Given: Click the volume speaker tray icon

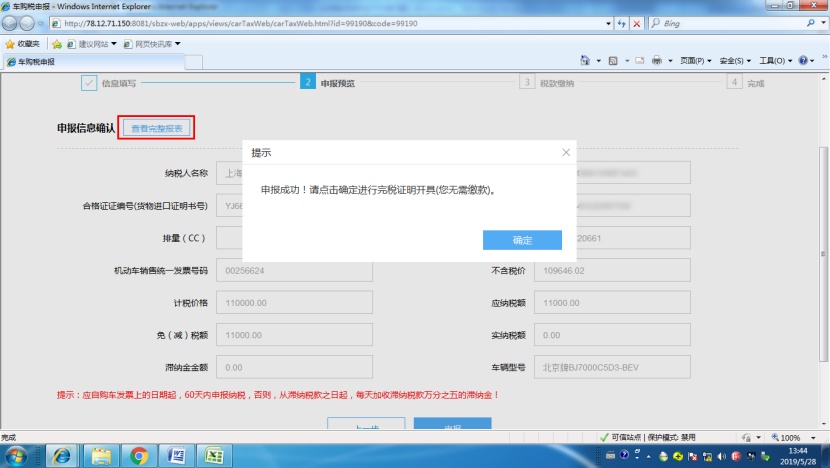Looking at the screenshot, I should tap(721, 456).
